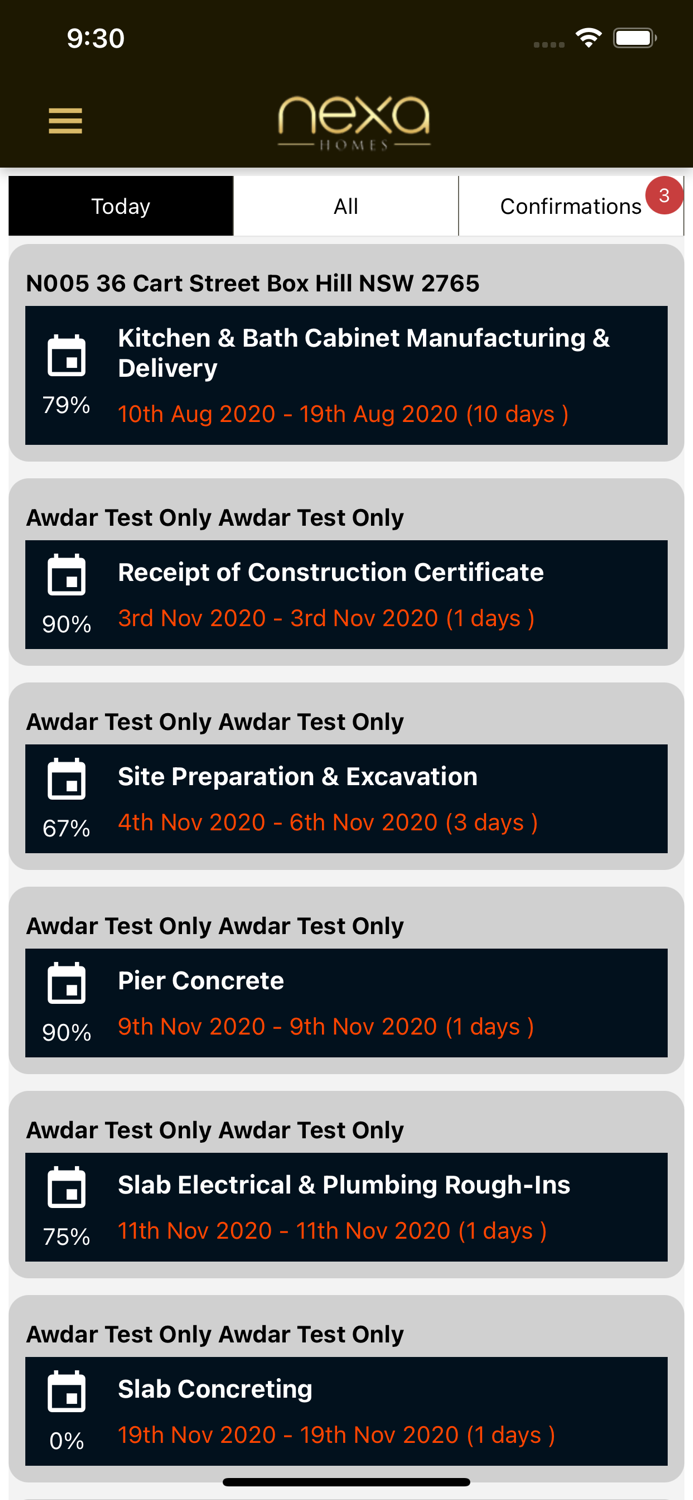This screenshot has width=693, height=1500.
Task: Click calendar icon for Slab Electrical & Plumbing
Action: point(67,1188)
